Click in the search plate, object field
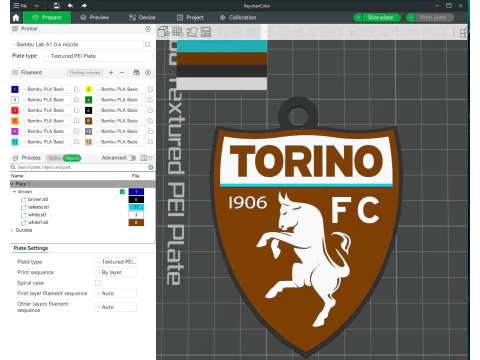This screenshot has height=360, width=480. 80,167
